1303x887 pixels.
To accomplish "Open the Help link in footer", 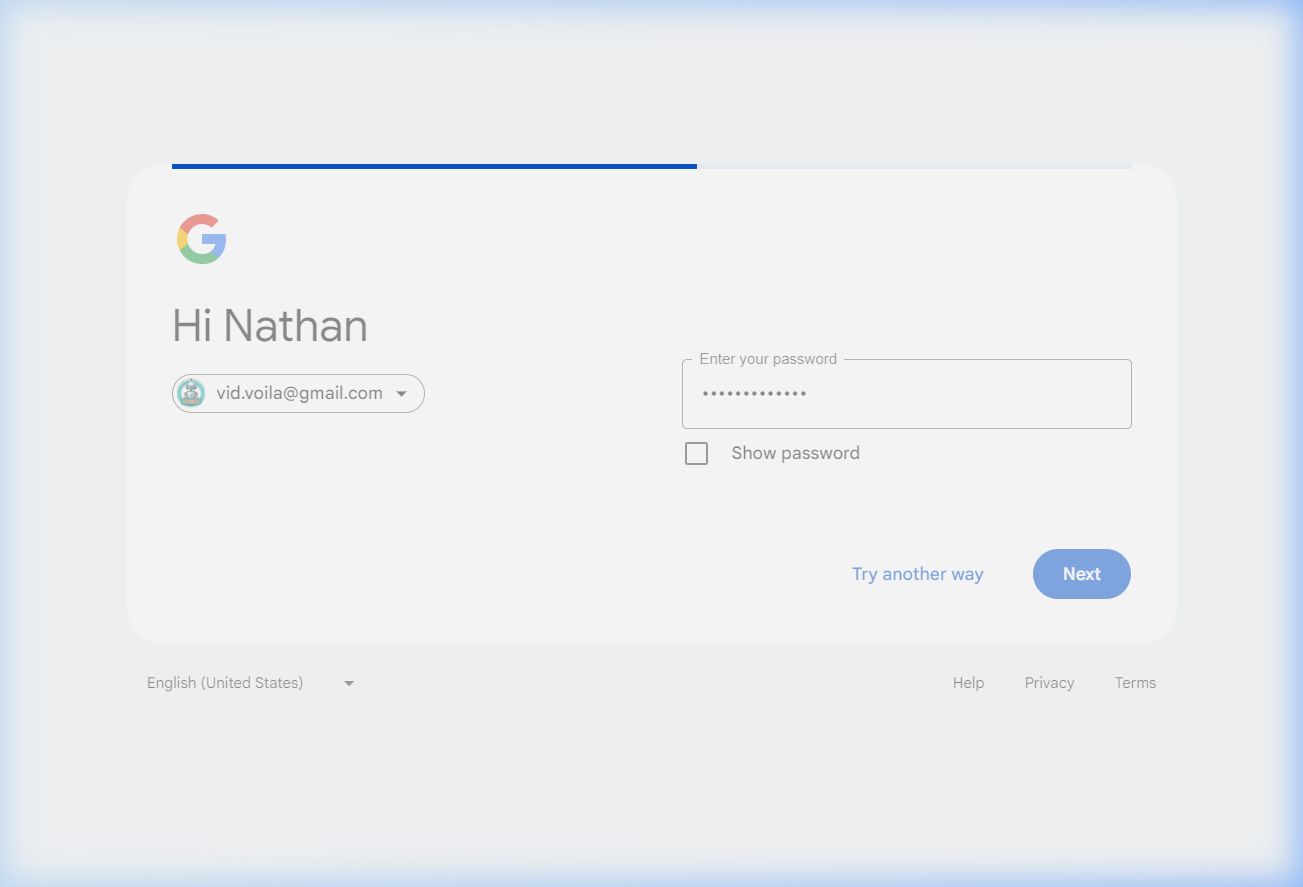I will (x=968, y=683).
